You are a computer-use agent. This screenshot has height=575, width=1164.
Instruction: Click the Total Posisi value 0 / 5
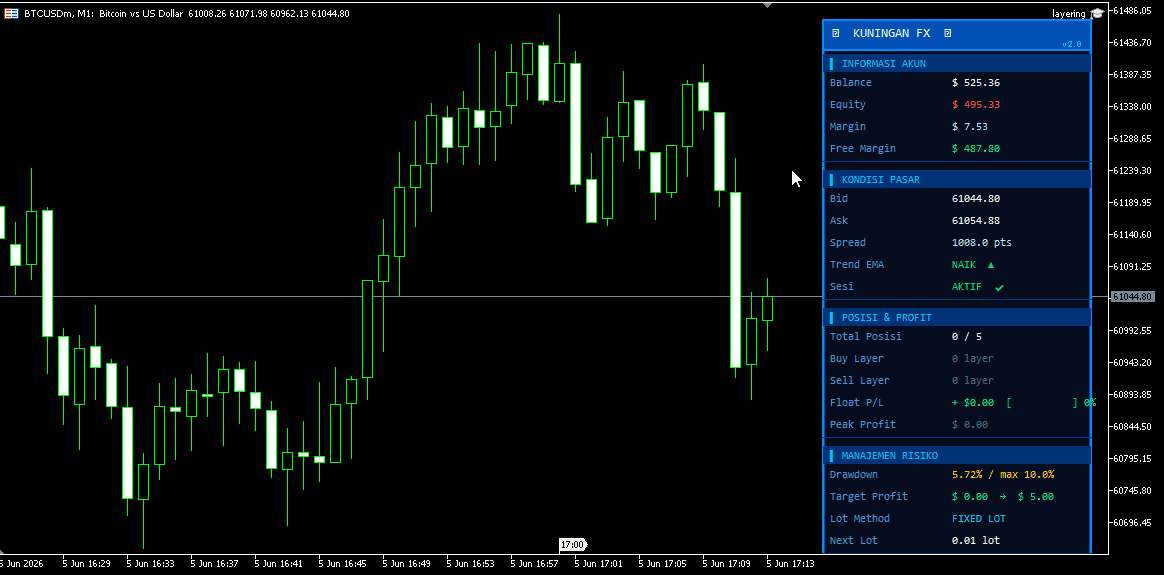coord(967,337)
